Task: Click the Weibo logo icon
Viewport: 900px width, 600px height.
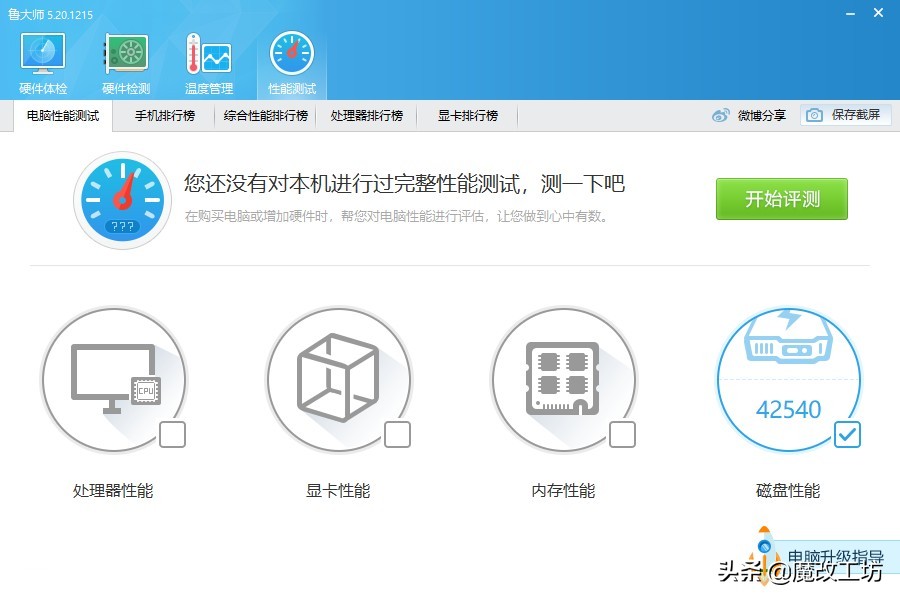Action: (x=721, y=115)
